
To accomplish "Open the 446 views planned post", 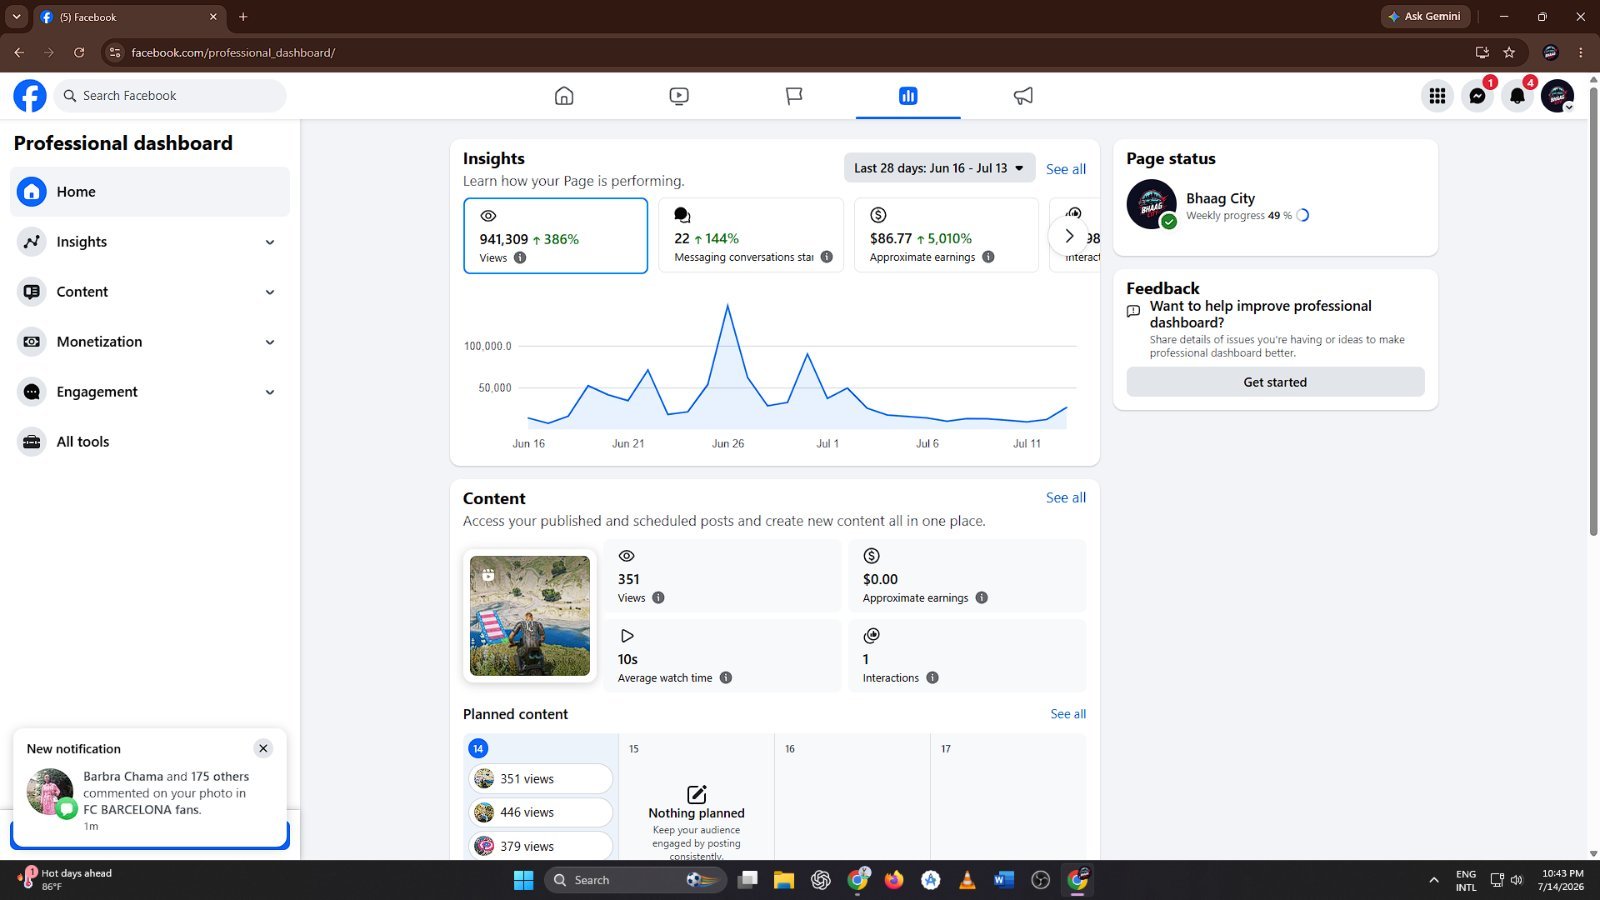I will click(x=540, y=813).
